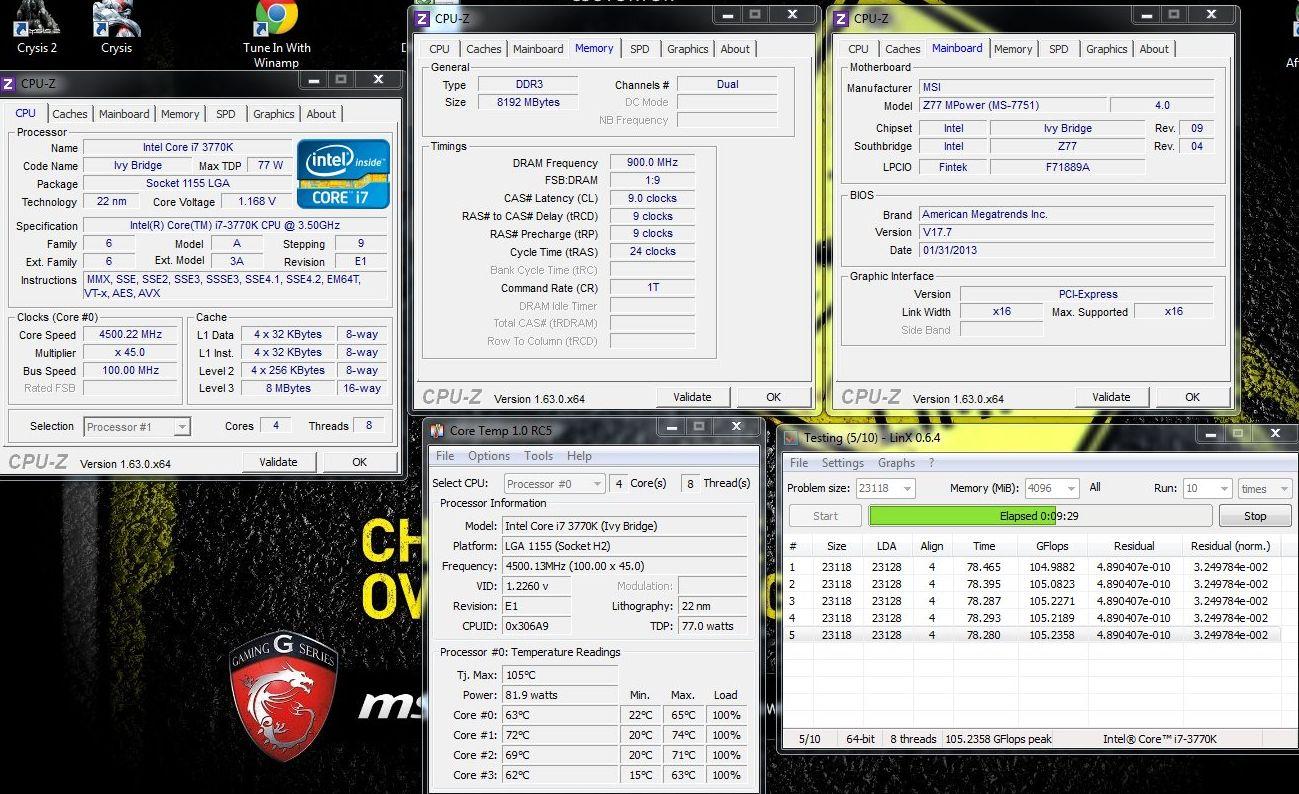Viewport: 1299px width, 794px height.
Task: Select Graphics tab in middle CPU-Z window
Action: 688,49
